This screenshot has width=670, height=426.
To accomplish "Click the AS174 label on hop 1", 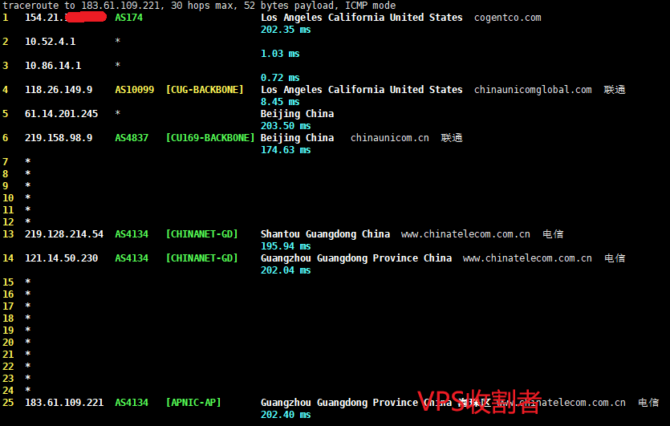I will (x=128, y=17).
